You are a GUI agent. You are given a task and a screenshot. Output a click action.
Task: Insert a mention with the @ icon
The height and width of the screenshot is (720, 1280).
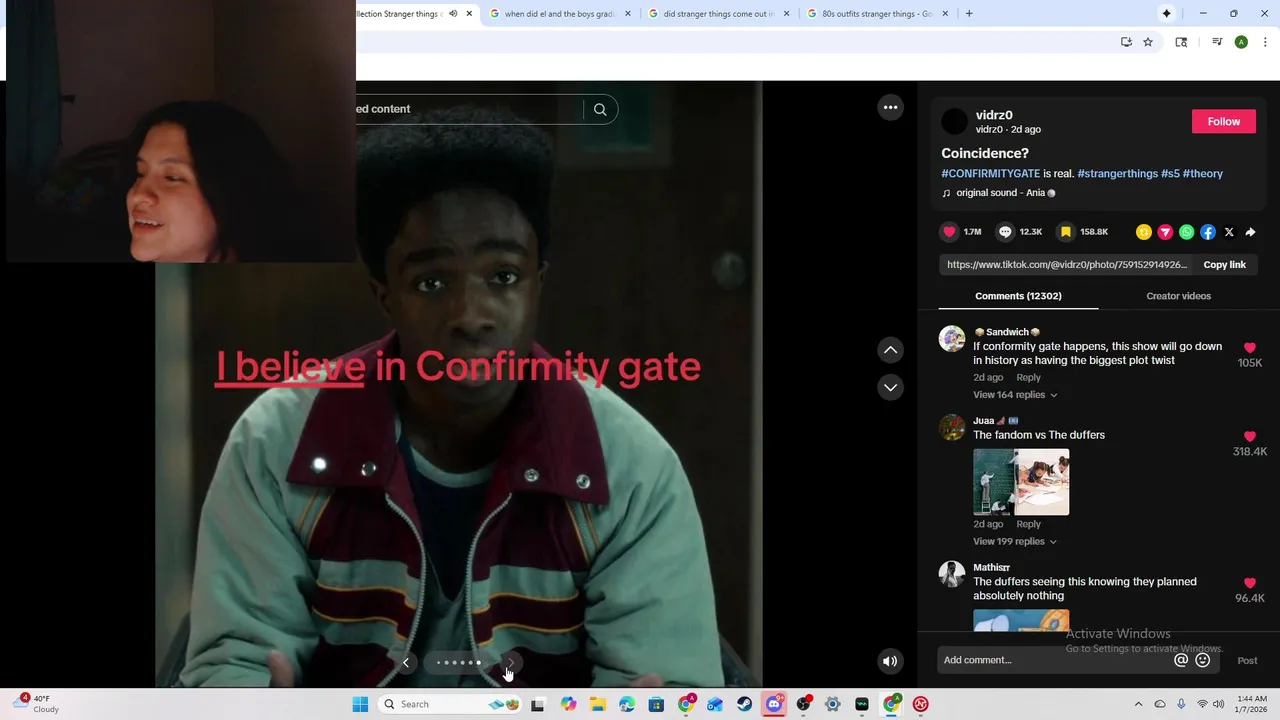pos(1181,660)
